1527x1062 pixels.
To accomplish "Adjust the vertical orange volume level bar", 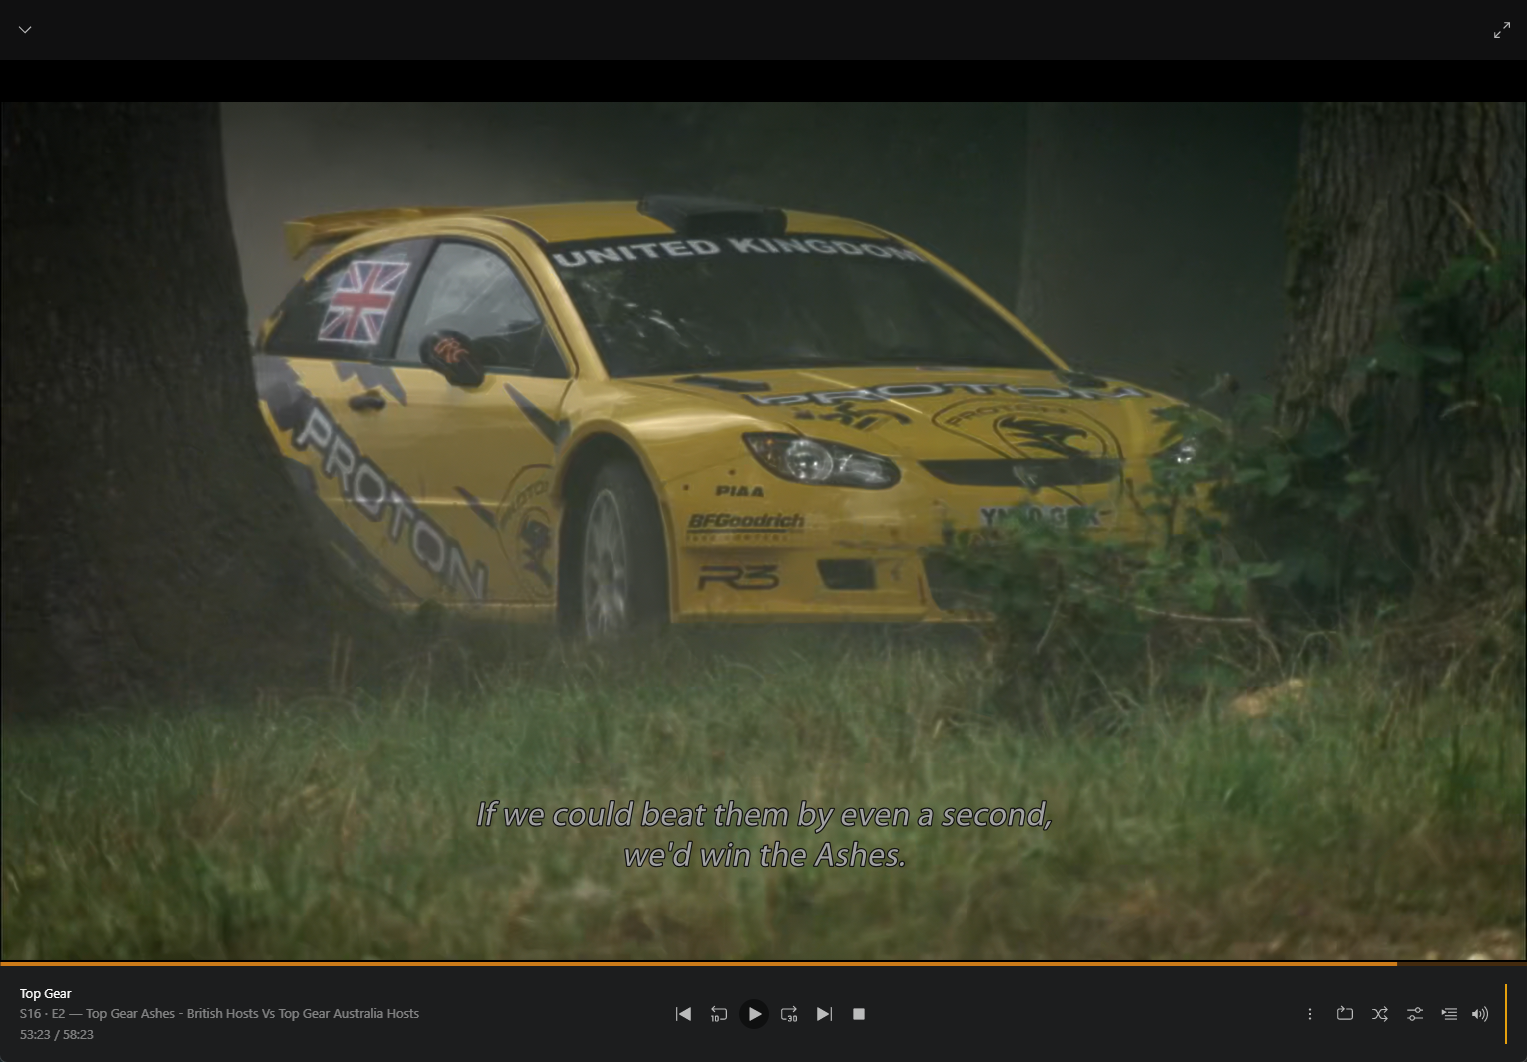I will coord(1506,1014).
